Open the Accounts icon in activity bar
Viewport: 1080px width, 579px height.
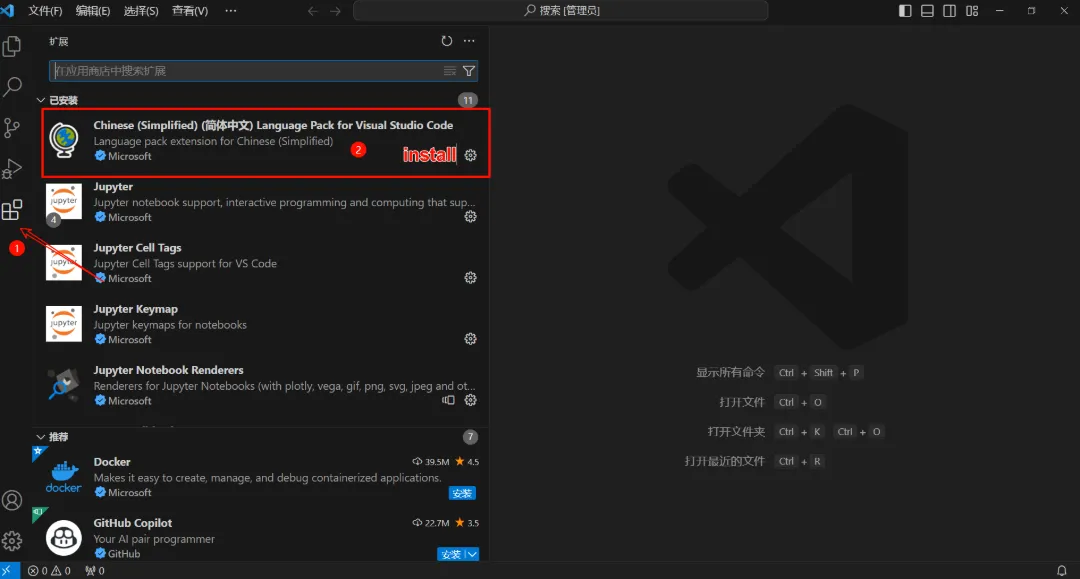(x=12, y=501)
